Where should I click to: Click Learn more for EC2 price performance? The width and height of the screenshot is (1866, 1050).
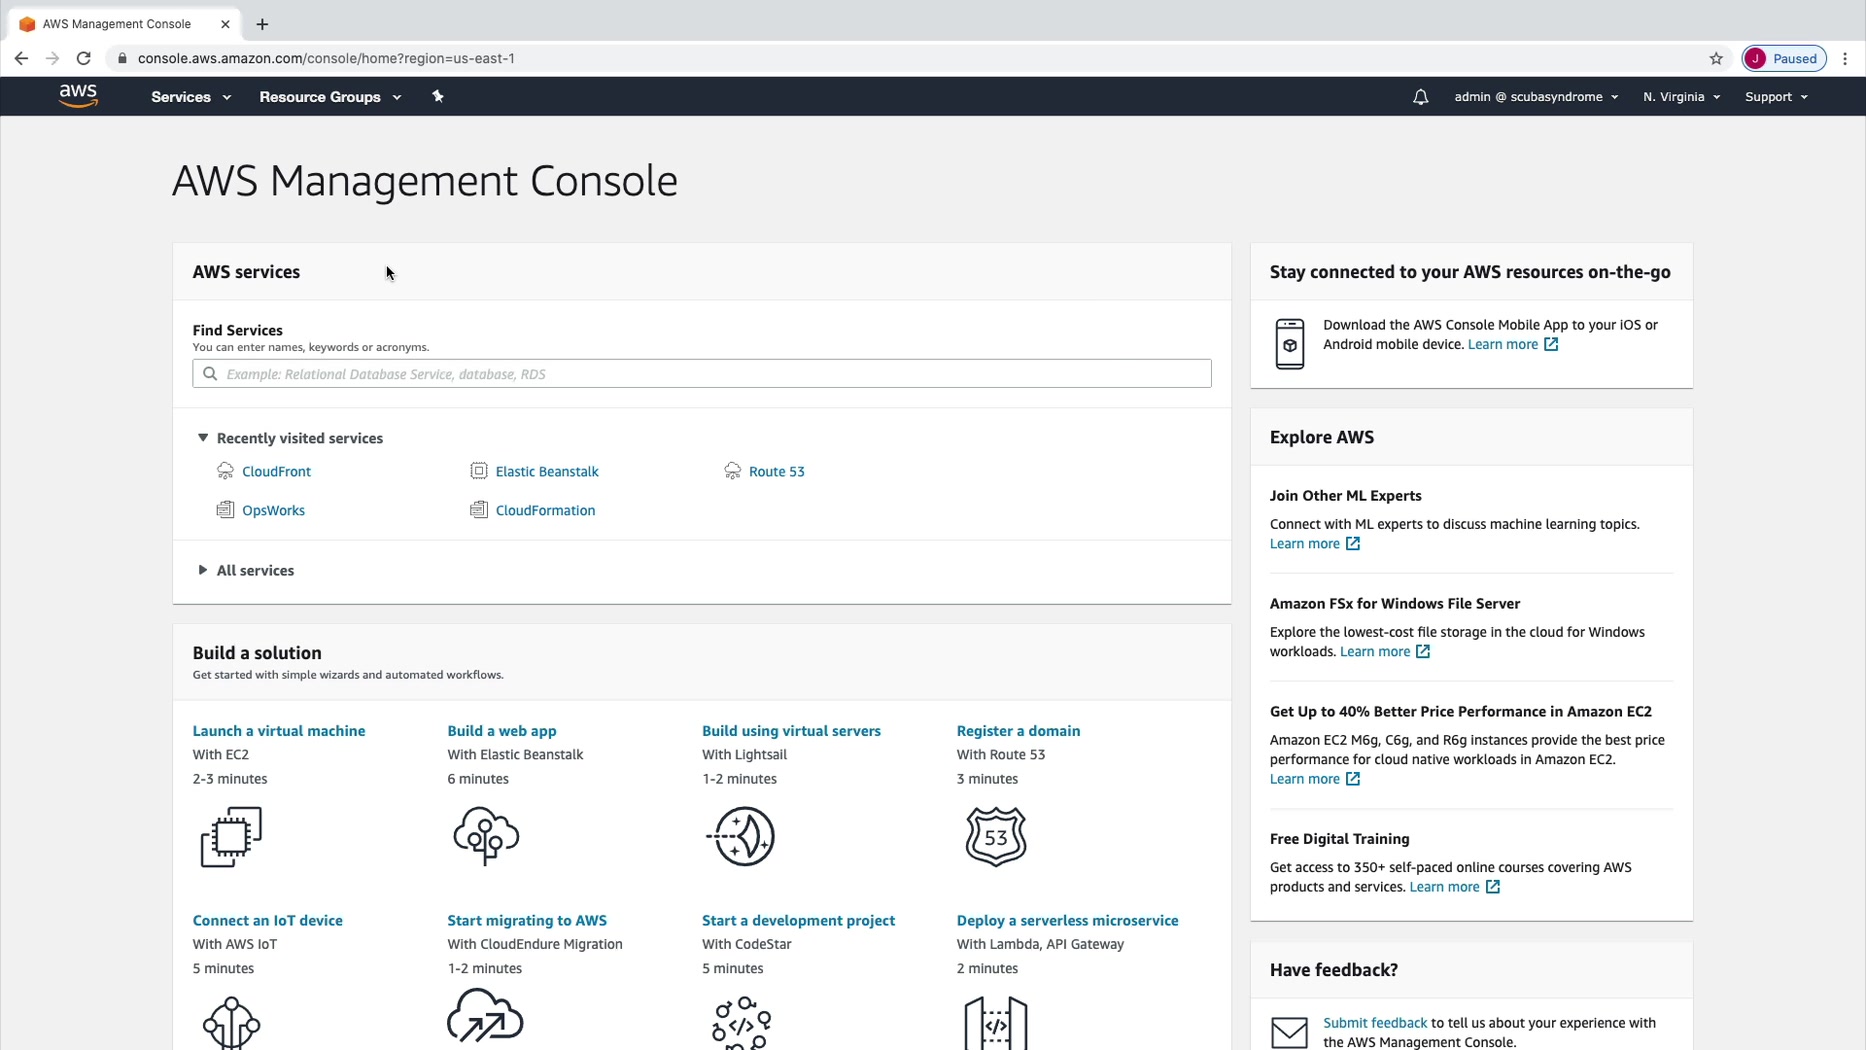click(x=1314, y=779)
